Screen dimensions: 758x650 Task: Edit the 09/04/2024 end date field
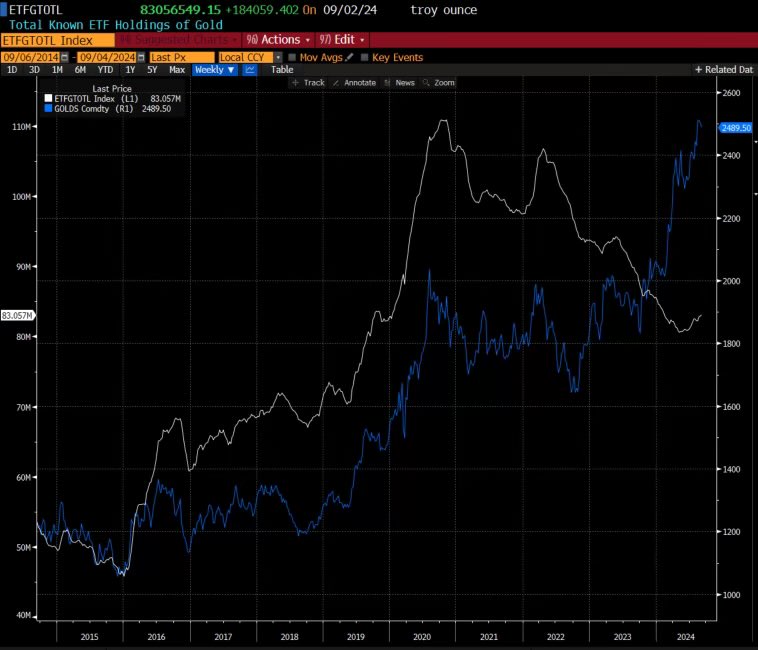point(107,58)
